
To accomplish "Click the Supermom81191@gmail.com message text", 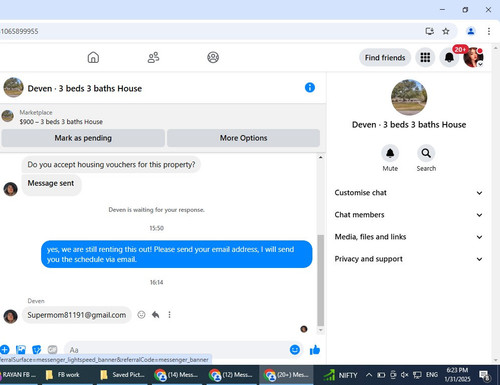I will [77, 315].
